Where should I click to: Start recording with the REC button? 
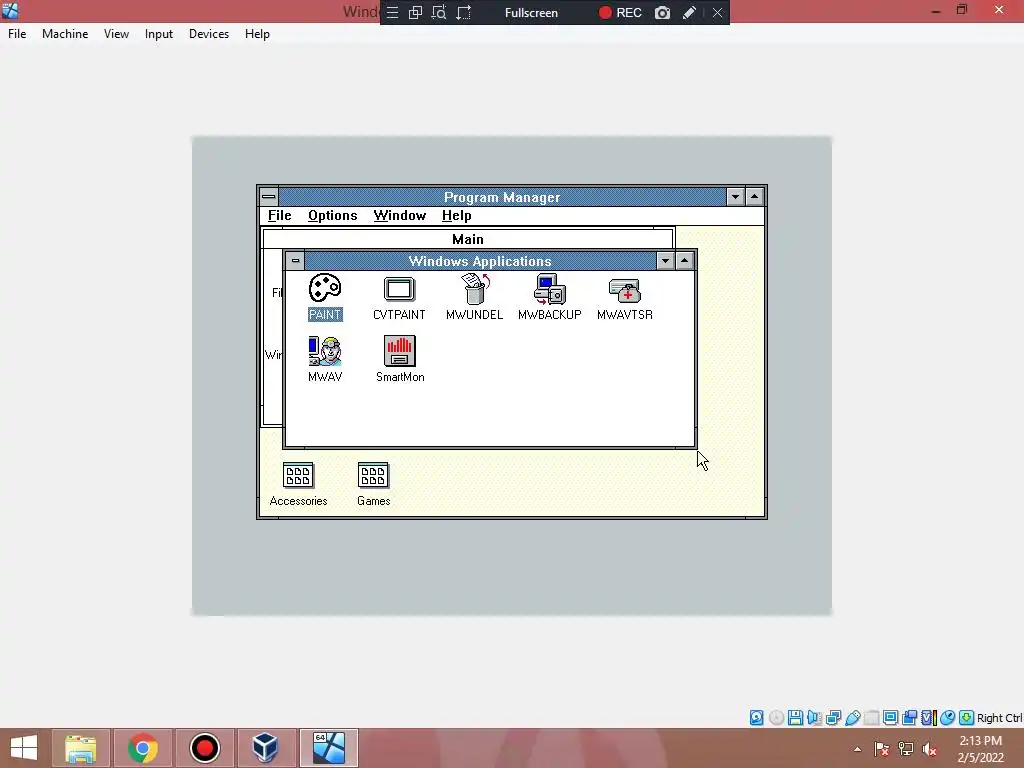(x=620, y=12)
